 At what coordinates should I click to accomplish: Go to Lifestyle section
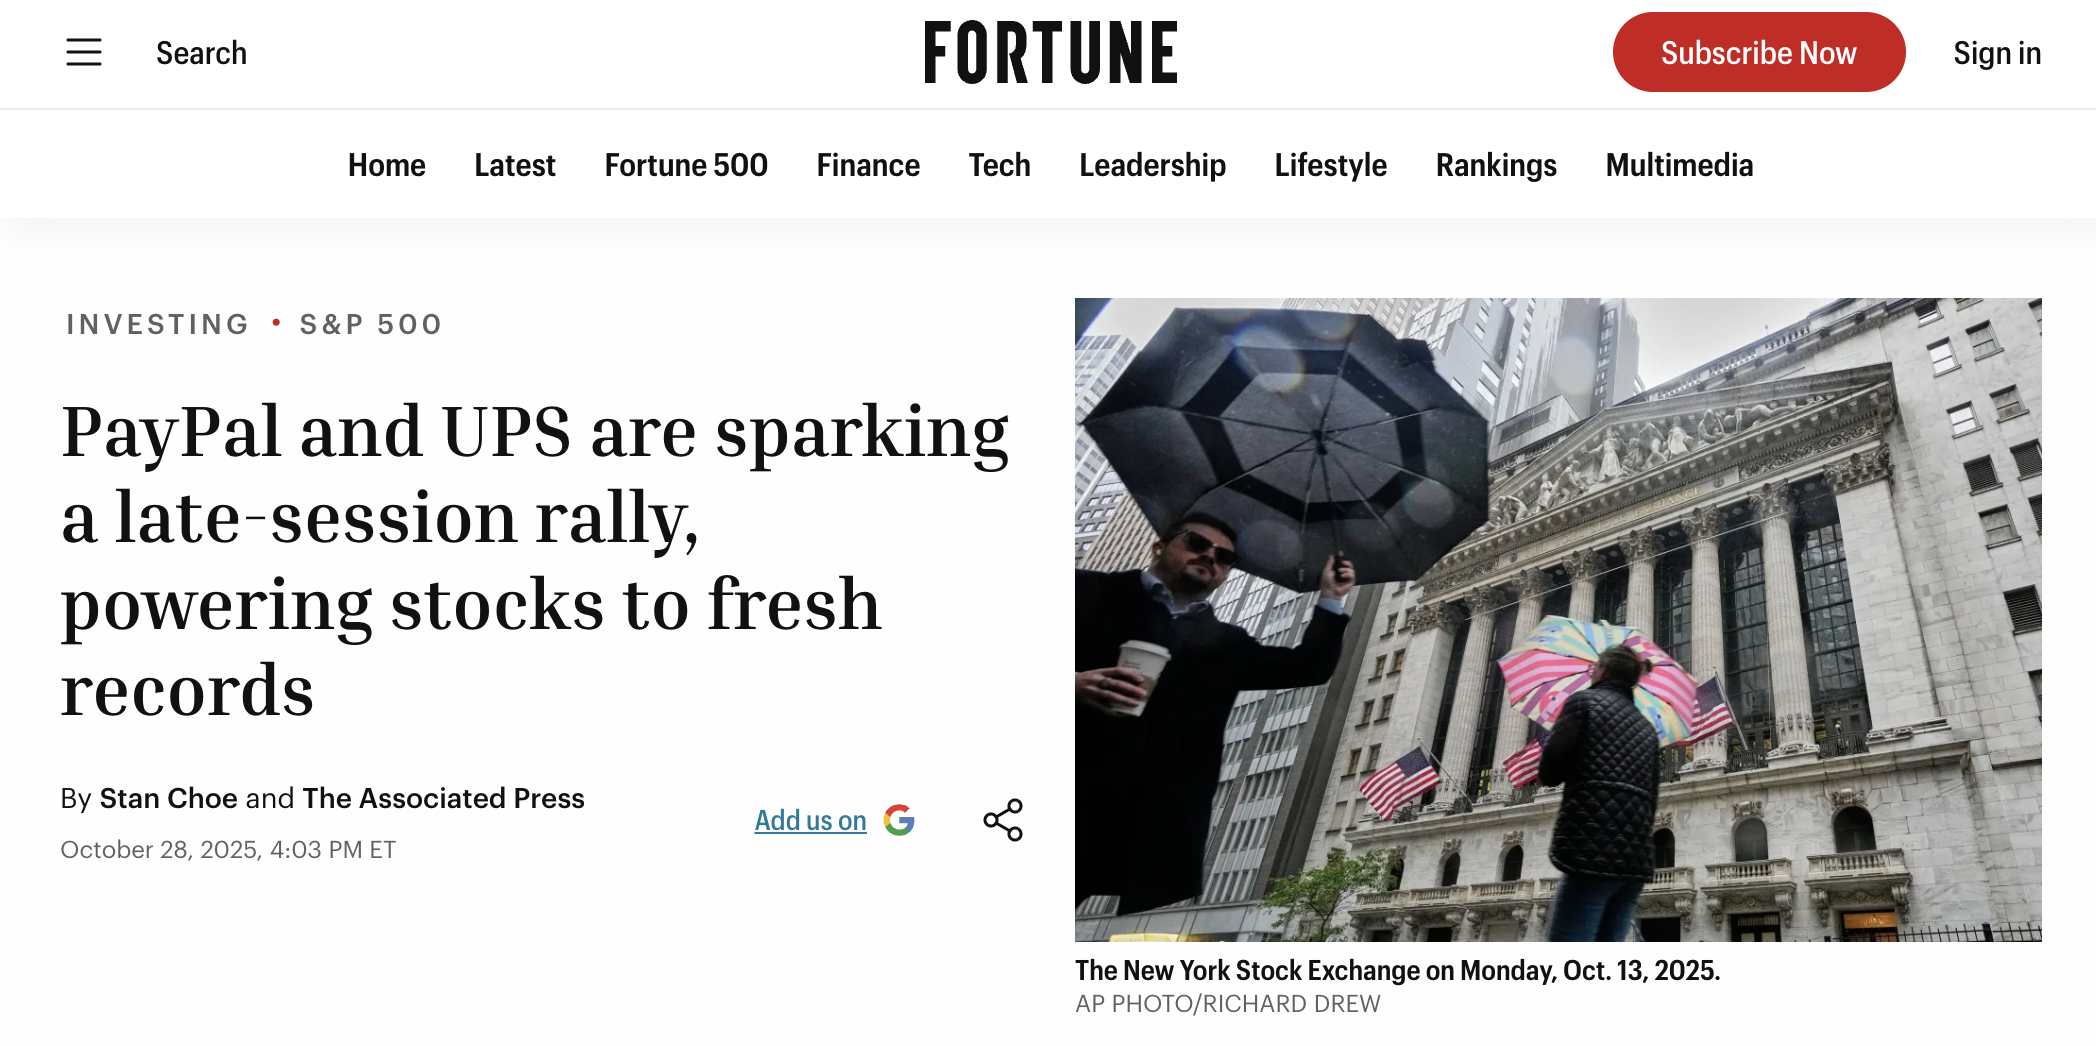coord(1330,165)
